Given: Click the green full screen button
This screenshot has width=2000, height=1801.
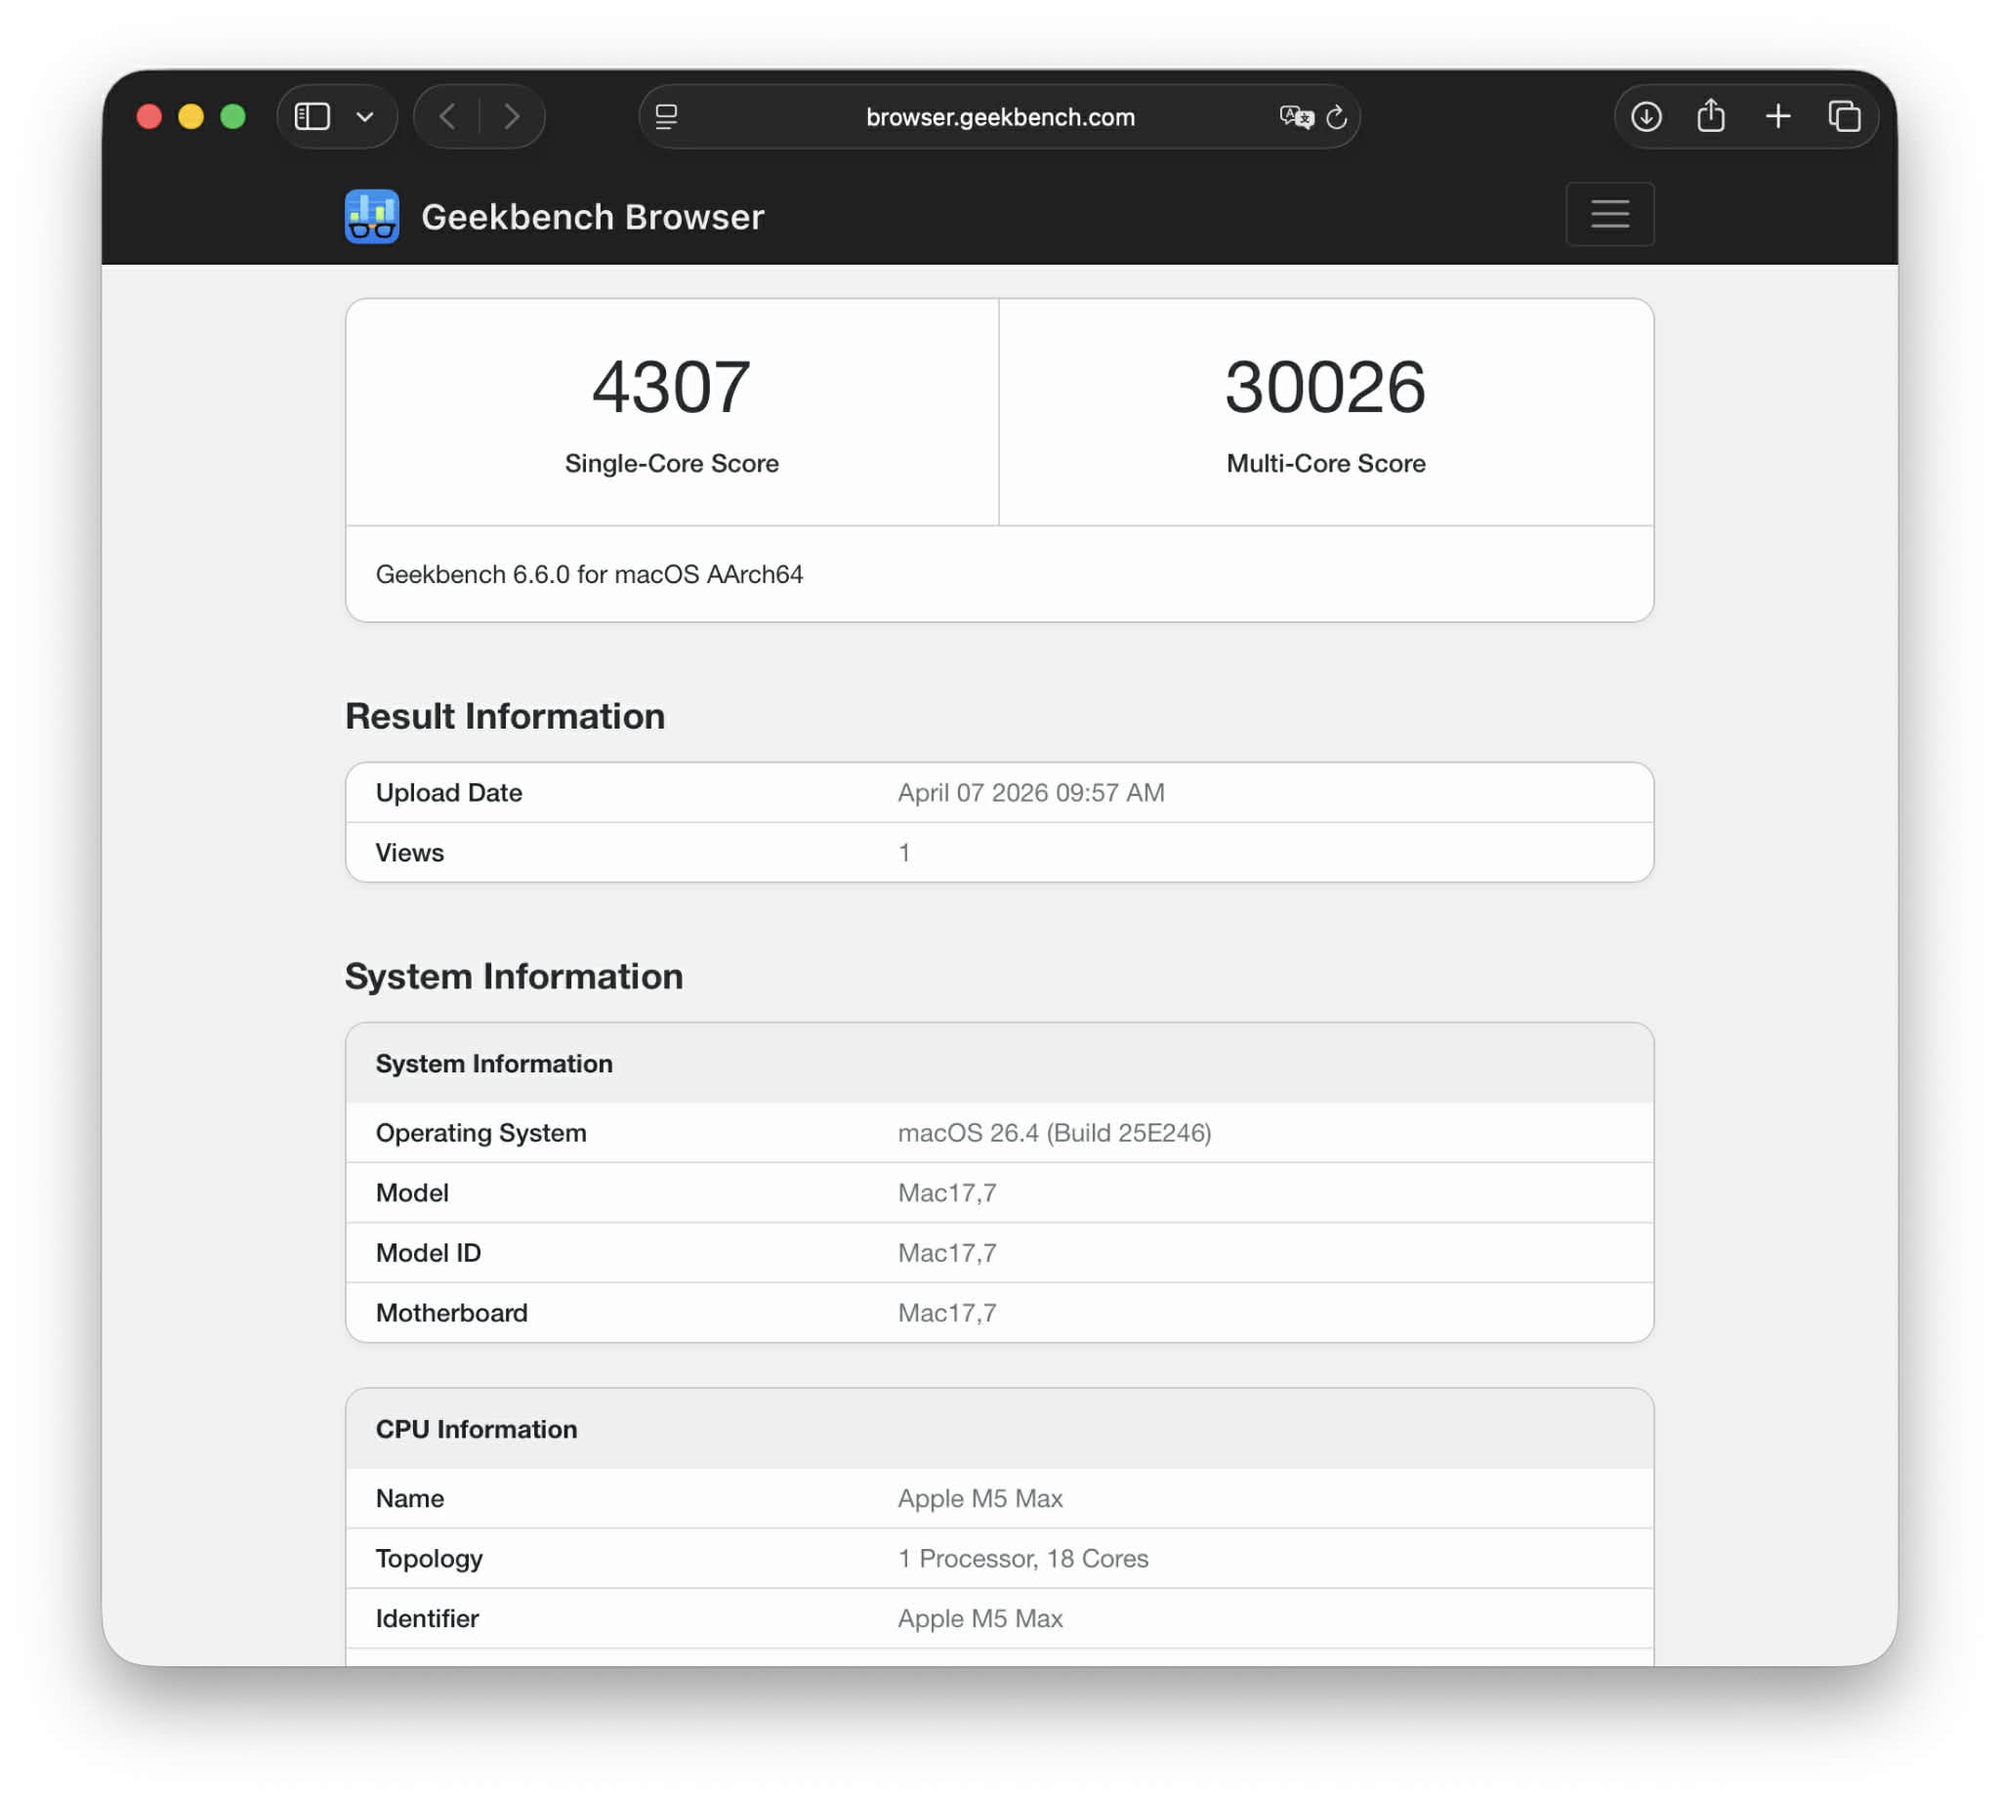Looking at the screenshot, I should click(233, 117).
